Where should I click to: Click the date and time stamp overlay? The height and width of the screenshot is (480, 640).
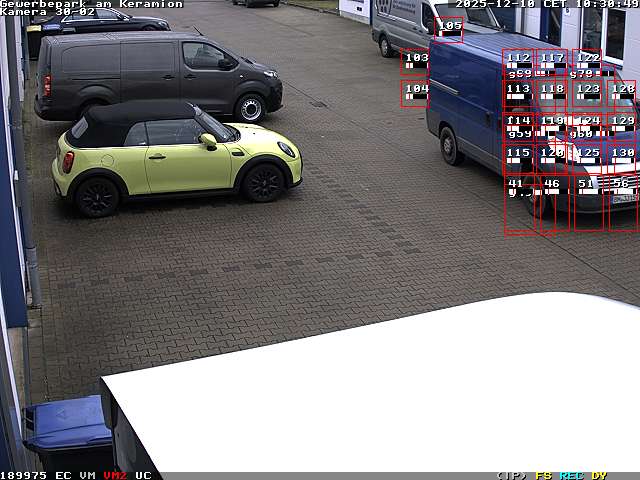(547, 4)
